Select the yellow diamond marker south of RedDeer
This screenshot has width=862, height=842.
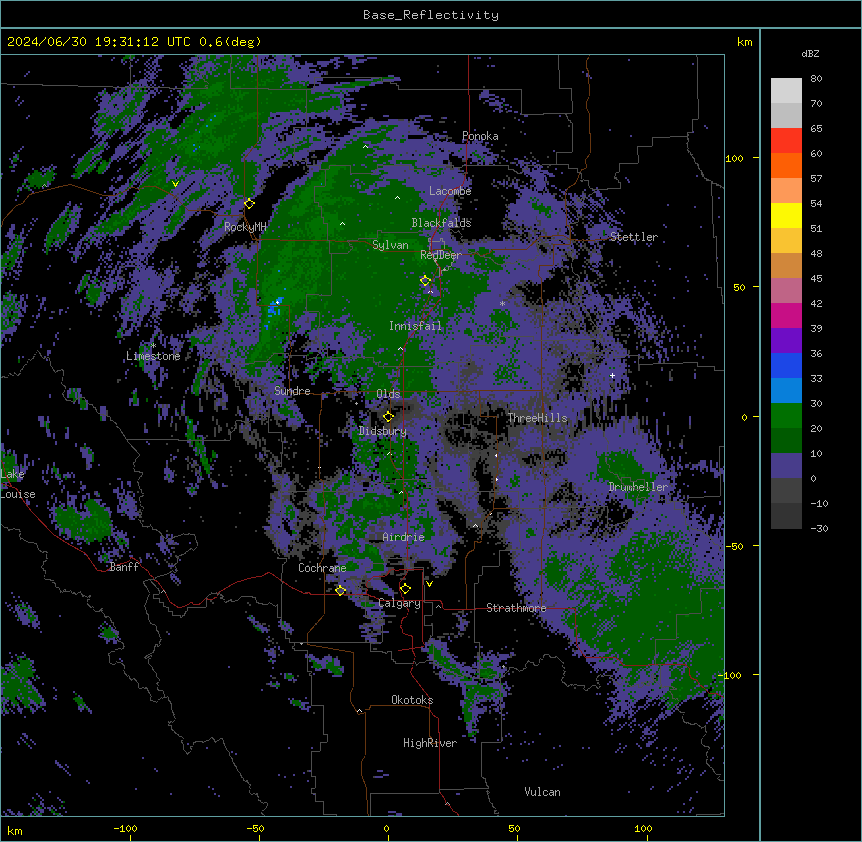pyautogui.click(x=425, y=280)
